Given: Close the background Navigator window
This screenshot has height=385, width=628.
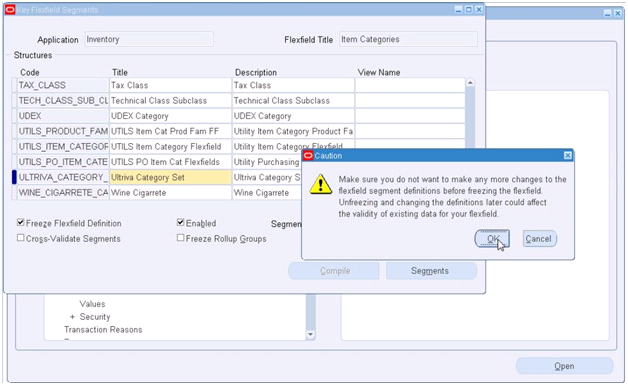Looking at the screenshot, I should 618,14.
